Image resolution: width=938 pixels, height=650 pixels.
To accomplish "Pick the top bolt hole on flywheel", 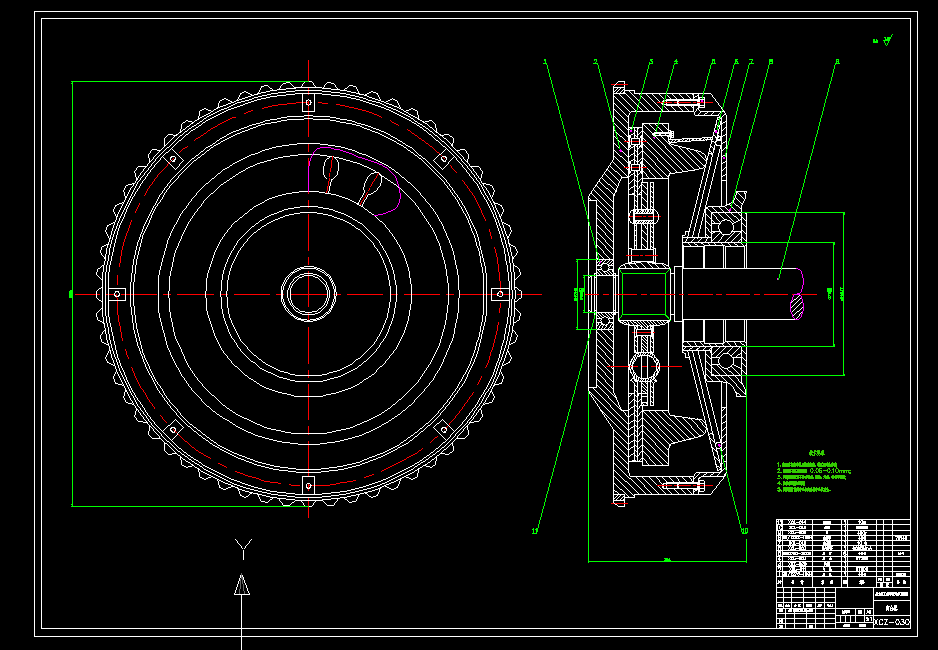I will [x=309, y=103].
